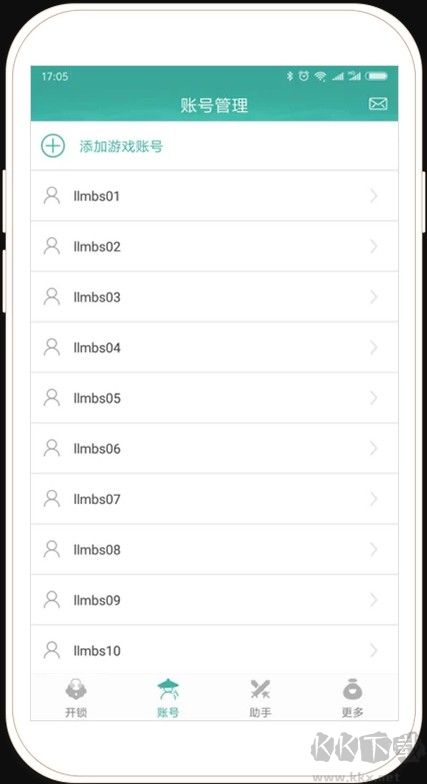This screenshot has height=784, width=427.
Task: Open the llmbs03 account entry
Action: [214, 297]
